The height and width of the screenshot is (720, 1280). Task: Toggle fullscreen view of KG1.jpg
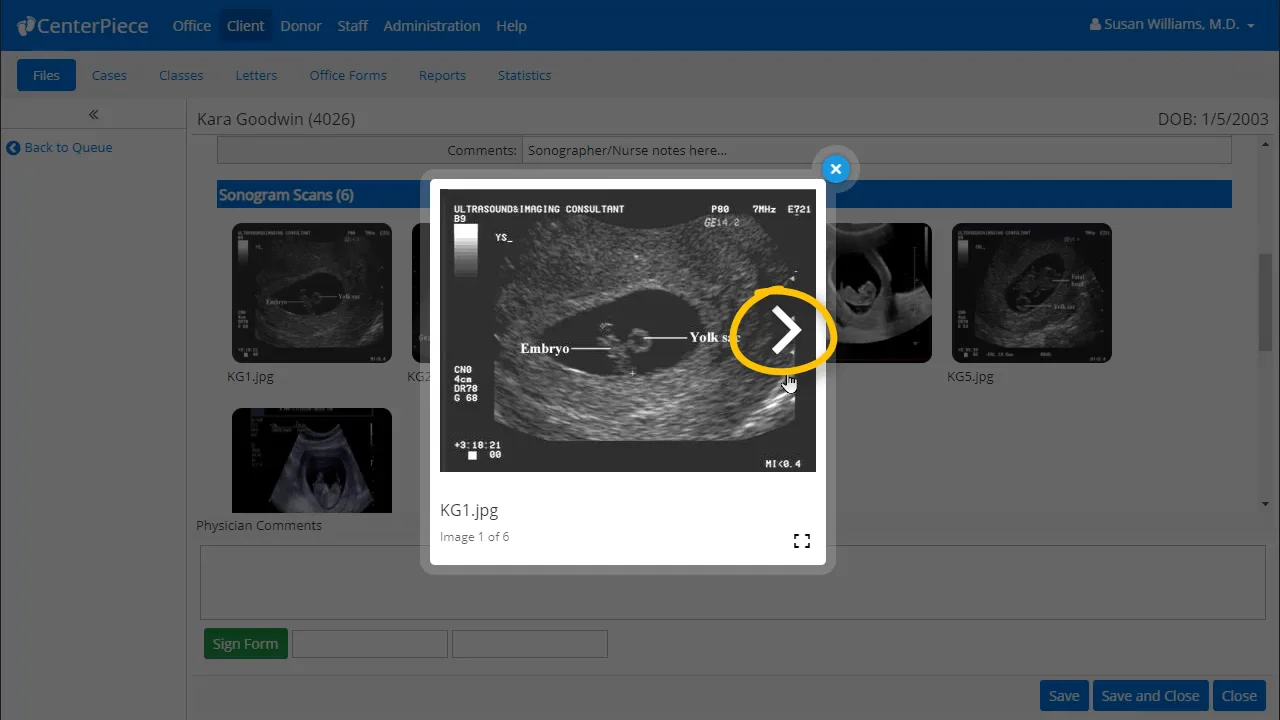click(x=801, y=541)
